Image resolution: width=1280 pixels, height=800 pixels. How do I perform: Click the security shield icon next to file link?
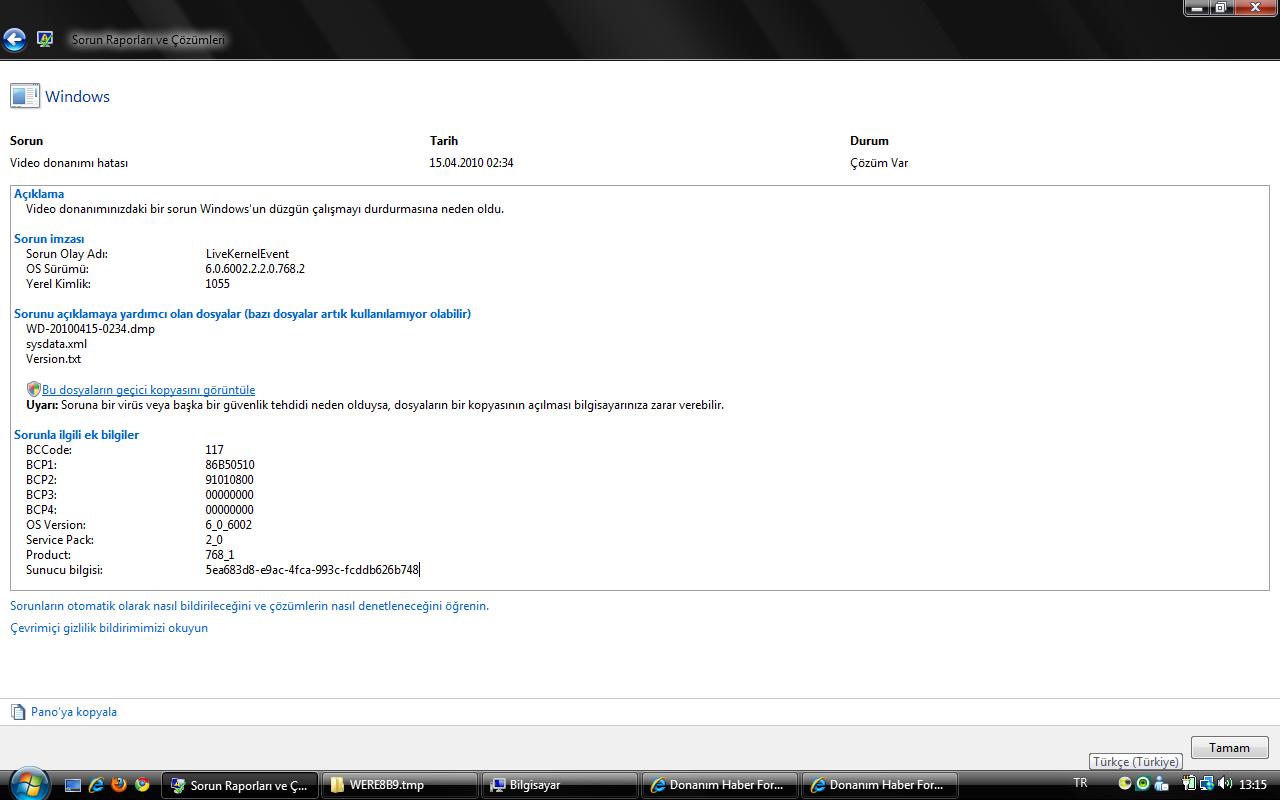pyautogui.click(x=33, y=389)
